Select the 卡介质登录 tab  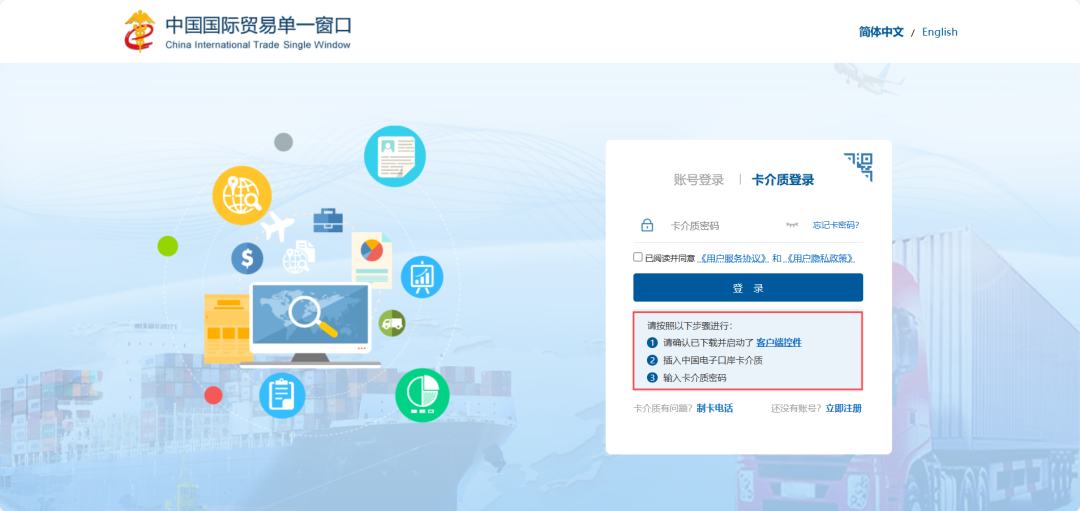[783, 180]
